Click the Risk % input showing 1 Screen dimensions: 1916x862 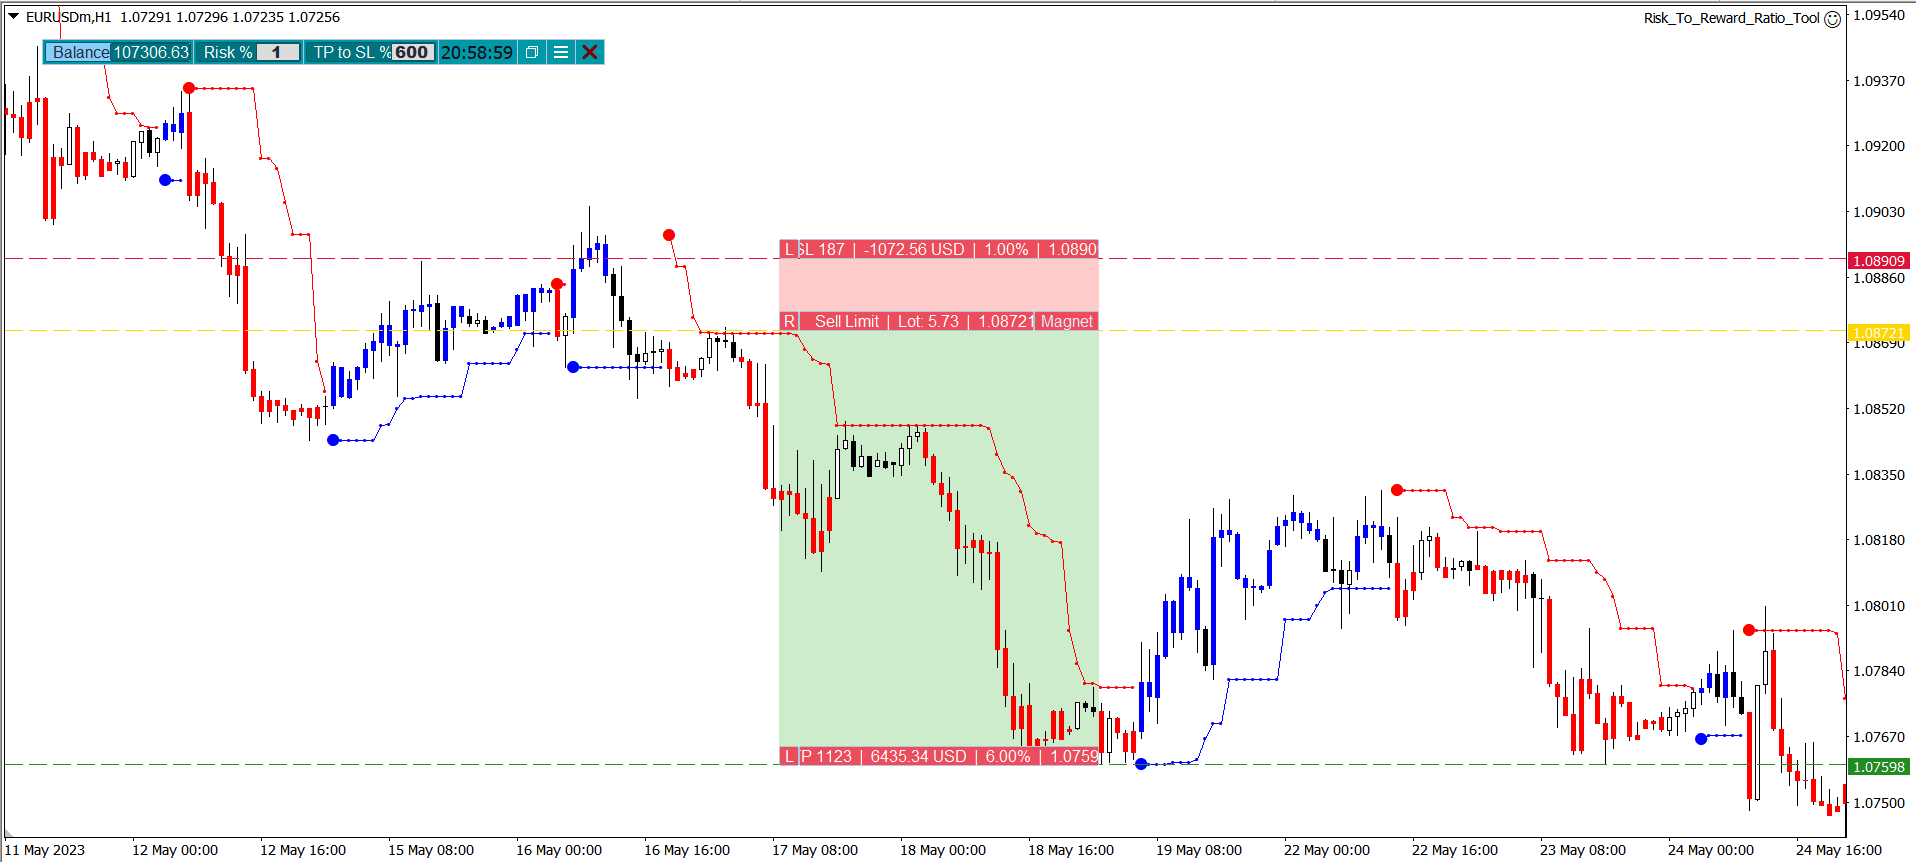pyautogui.click(x=277, y=52)
